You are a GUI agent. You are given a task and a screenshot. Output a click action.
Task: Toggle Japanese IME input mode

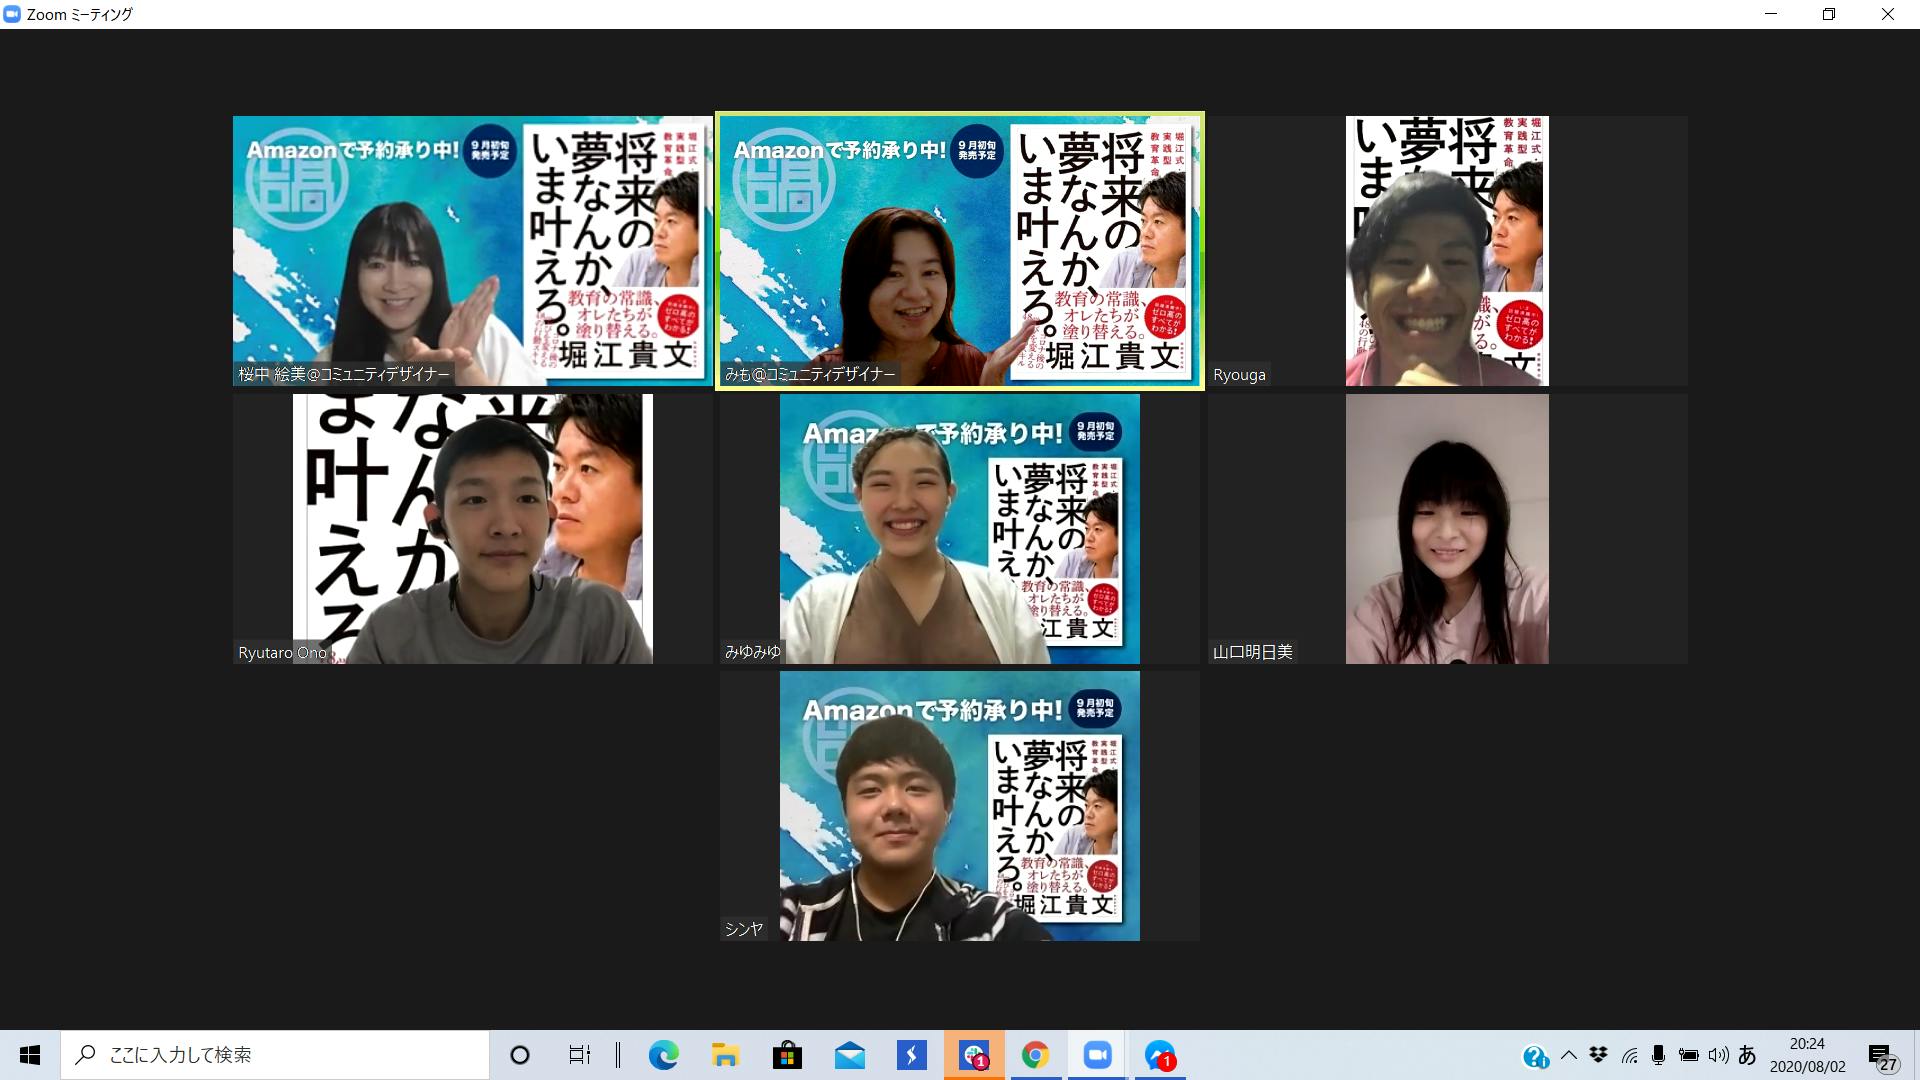[x=1747, y=1055]
